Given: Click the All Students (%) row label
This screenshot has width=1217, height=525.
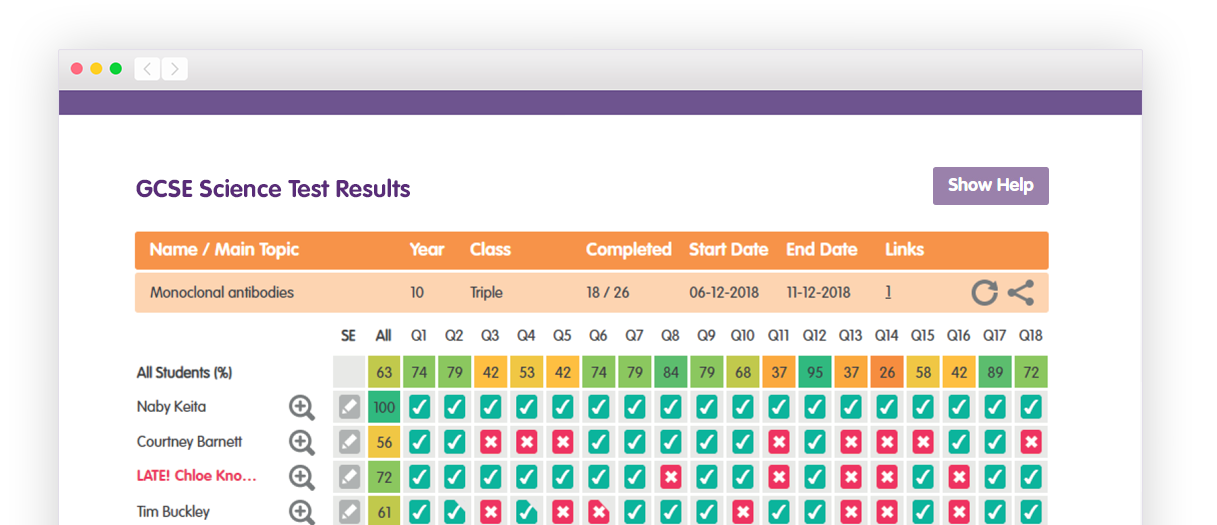Looking at the screenshot, I should 184,373.
